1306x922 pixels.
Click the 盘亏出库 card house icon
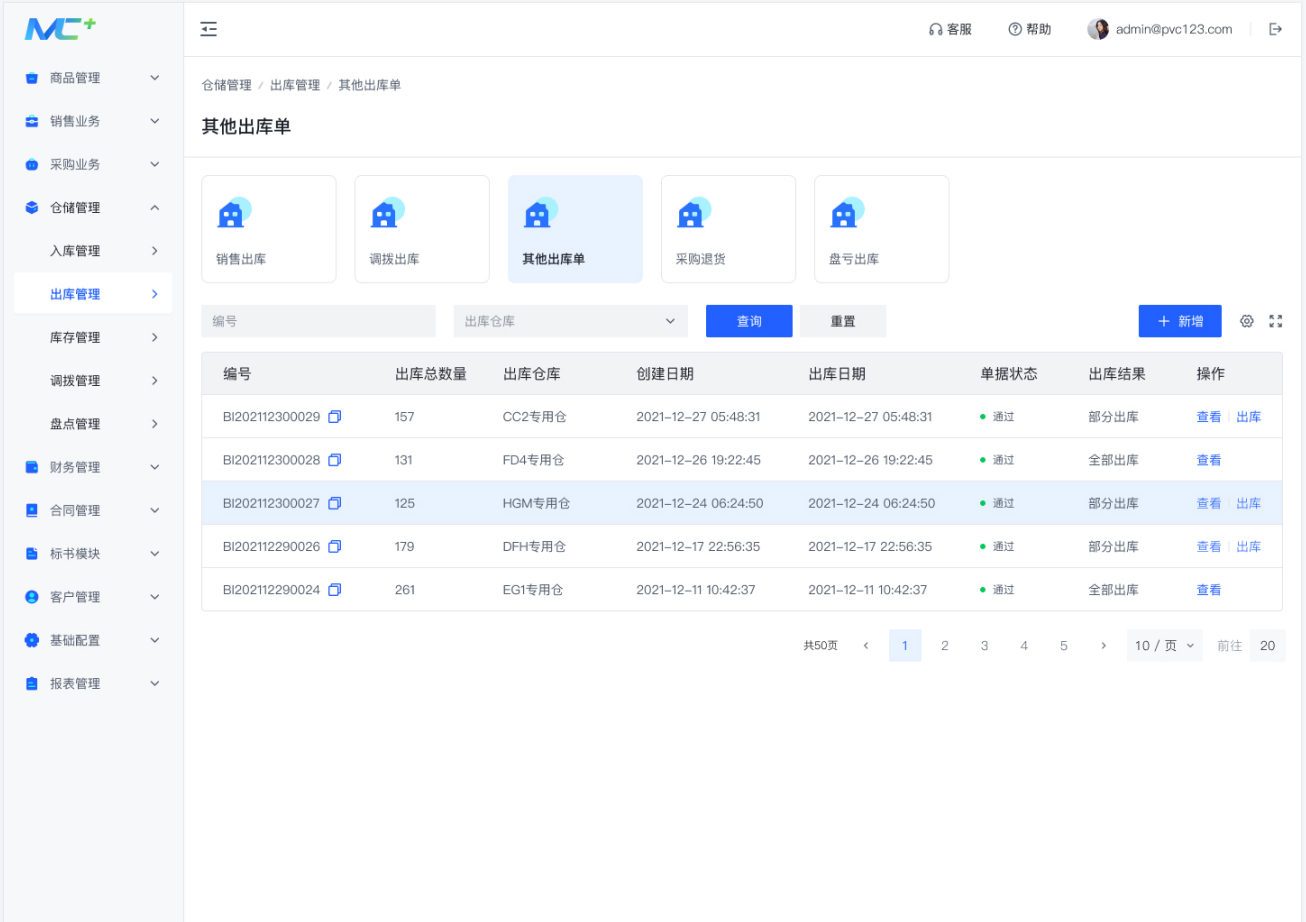846,212
